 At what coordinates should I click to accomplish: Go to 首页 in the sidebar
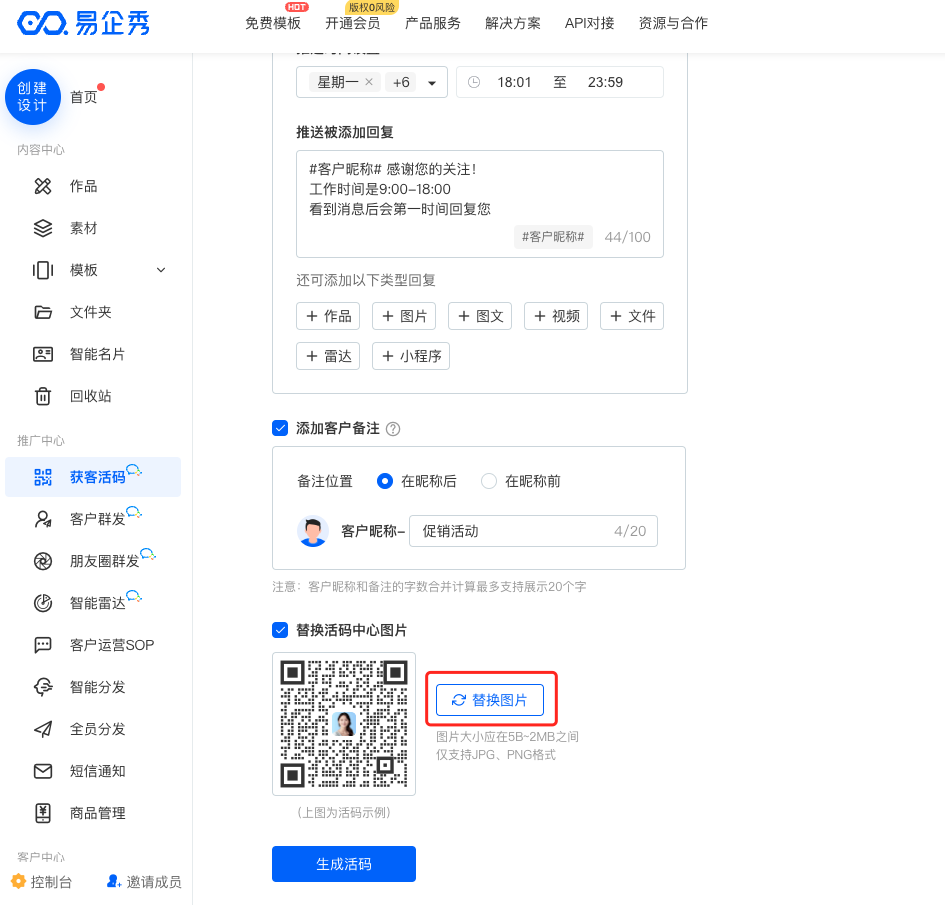[83, 97]
